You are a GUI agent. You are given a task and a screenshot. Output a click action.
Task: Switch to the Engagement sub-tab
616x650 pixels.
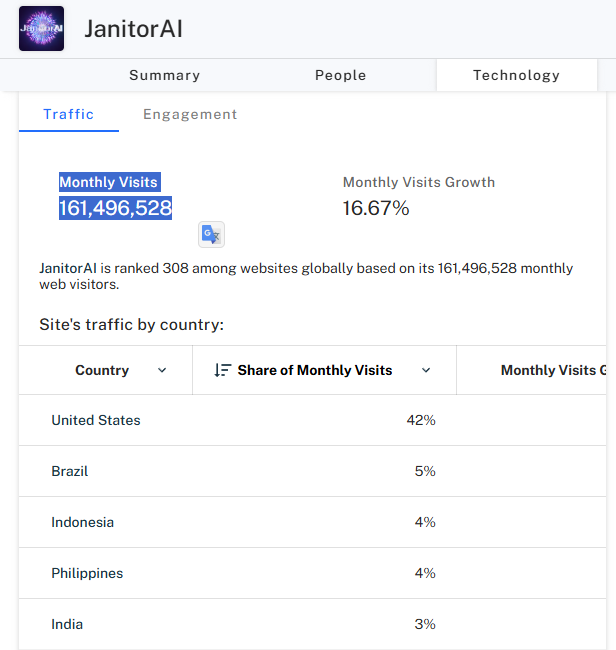tap(190, 114)
